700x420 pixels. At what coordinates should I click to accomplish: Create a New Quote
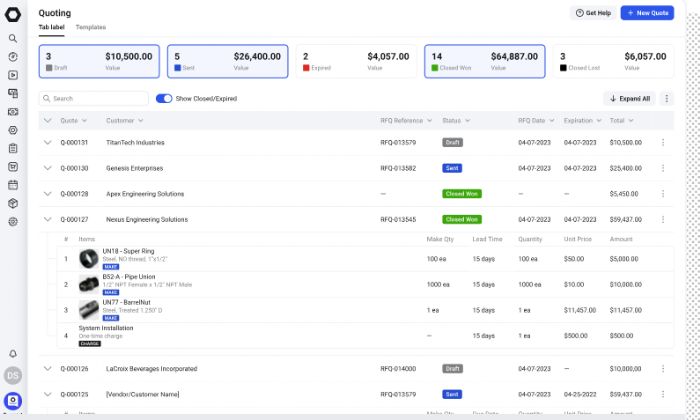tap(647, 13)
